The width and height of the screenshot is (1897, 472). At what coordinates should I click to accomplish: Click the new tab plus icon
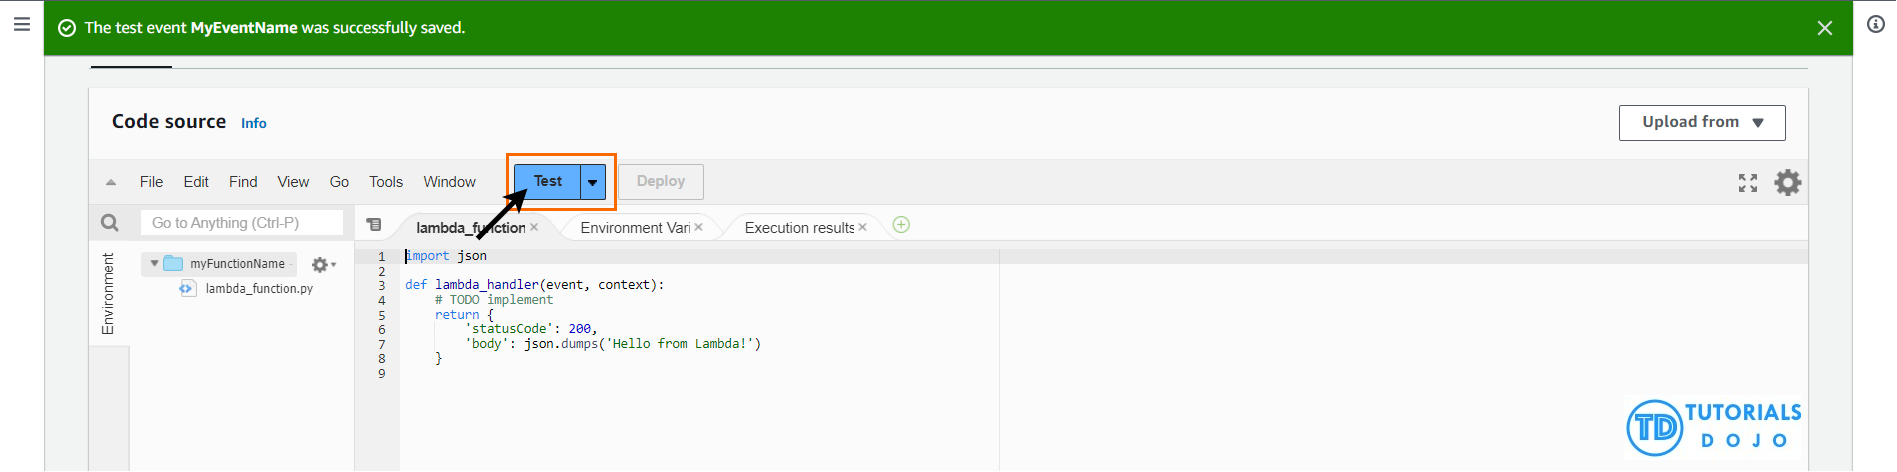coord(901,225)
